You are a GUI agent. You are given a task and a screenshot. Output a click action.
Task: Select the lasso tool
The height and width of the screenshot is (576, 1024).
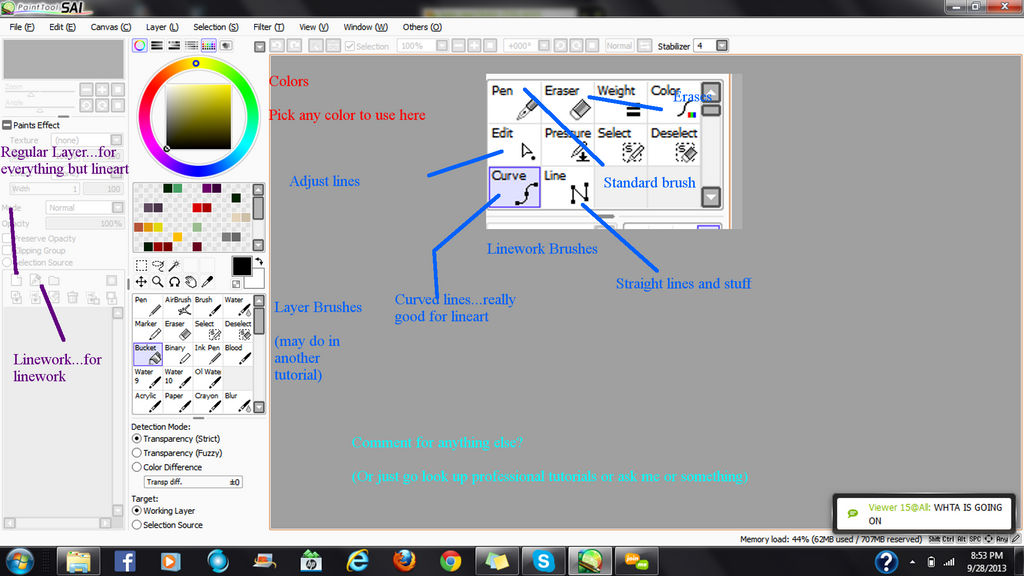click(157, 265)
